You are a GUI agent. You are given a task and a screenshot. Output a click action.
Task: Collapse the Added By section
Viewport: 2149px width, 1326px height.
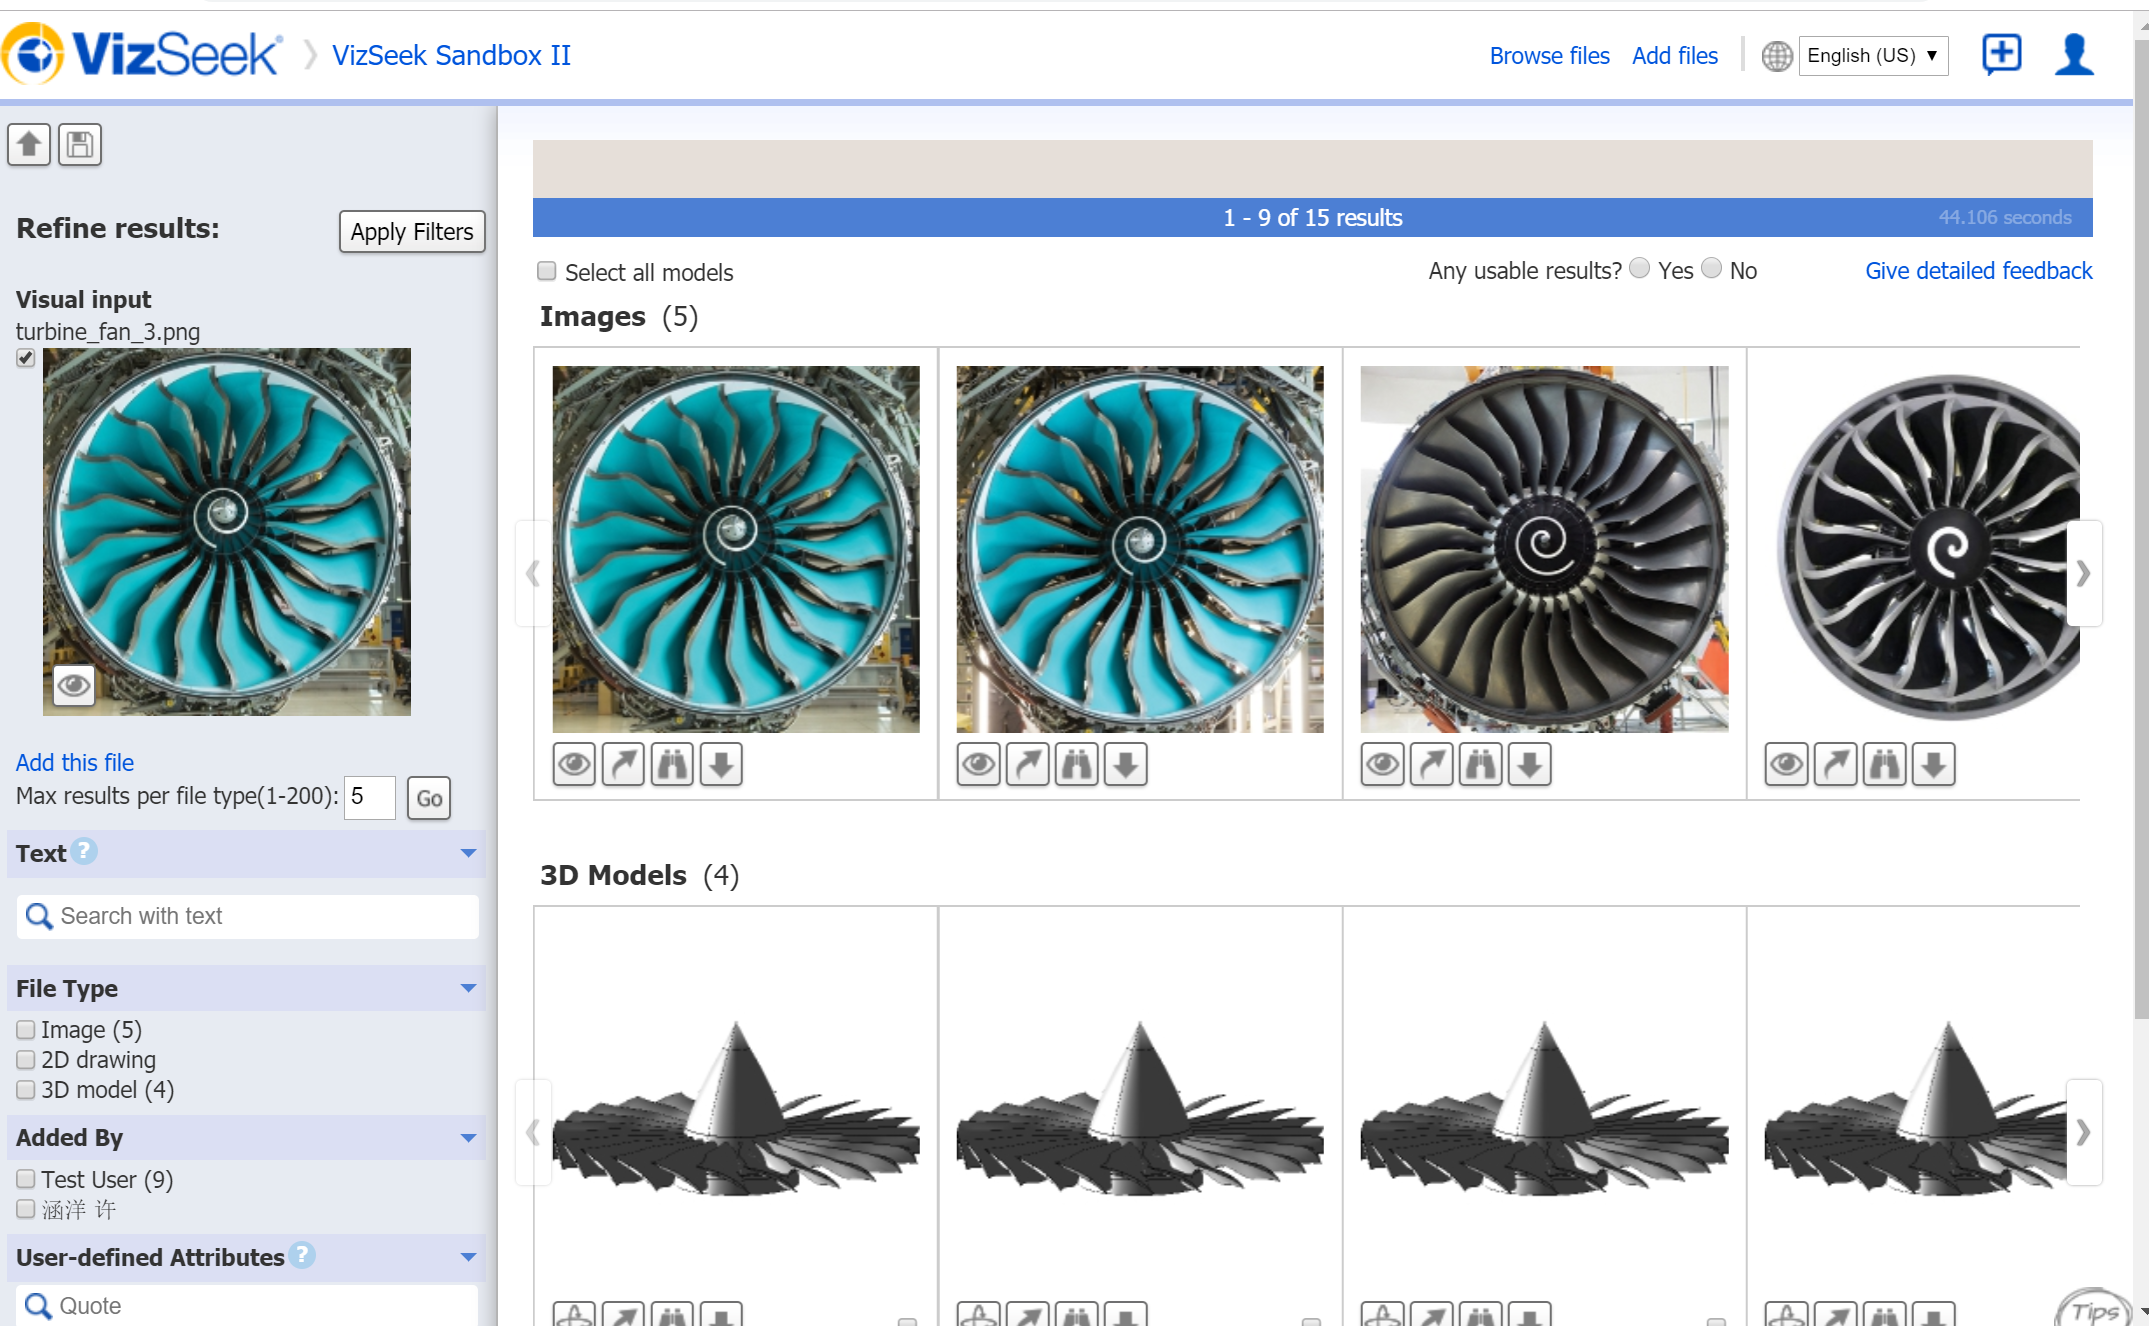tap(467, 1138)
